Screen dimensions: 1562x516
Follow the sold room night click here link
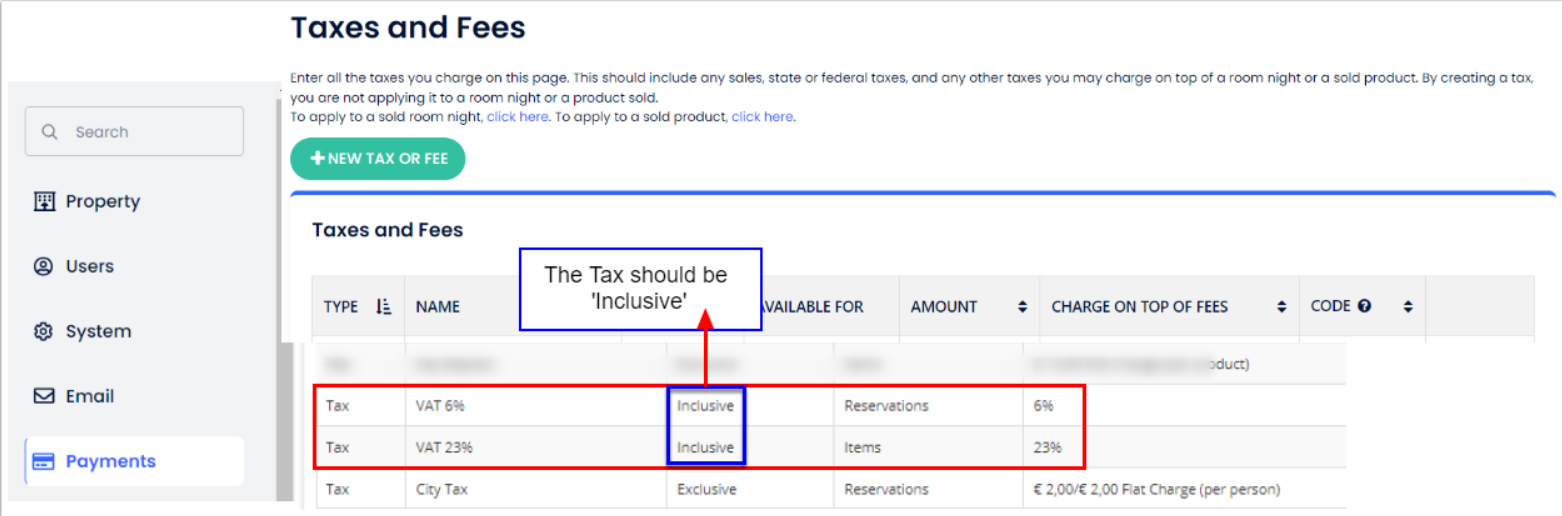[517, 117]
